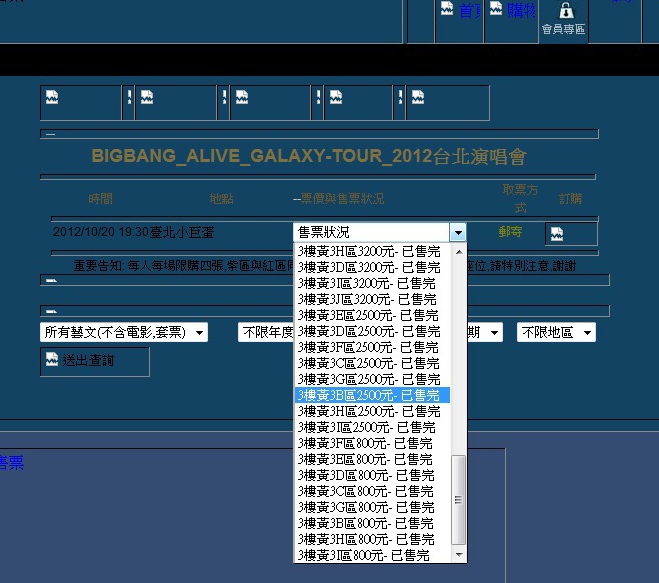Select option 3樓黃3C區800元 已售完
Screen dimensions: 659x583
[372, 491]
